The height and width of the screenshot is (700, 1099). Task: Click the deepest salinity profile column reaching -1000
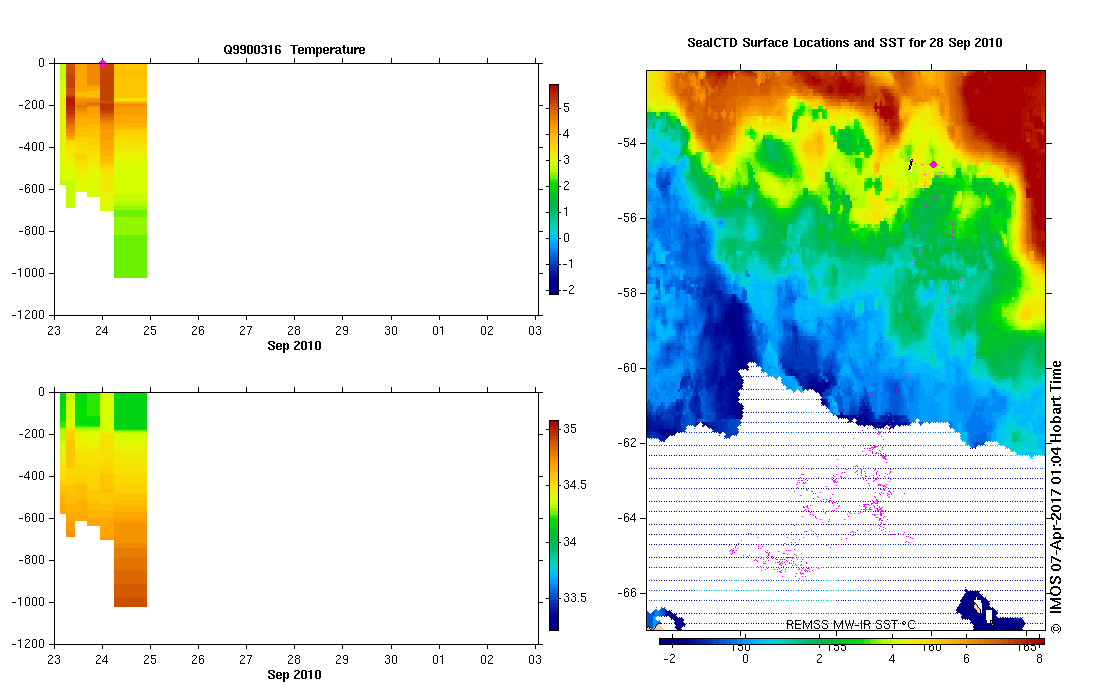[130, 500]
